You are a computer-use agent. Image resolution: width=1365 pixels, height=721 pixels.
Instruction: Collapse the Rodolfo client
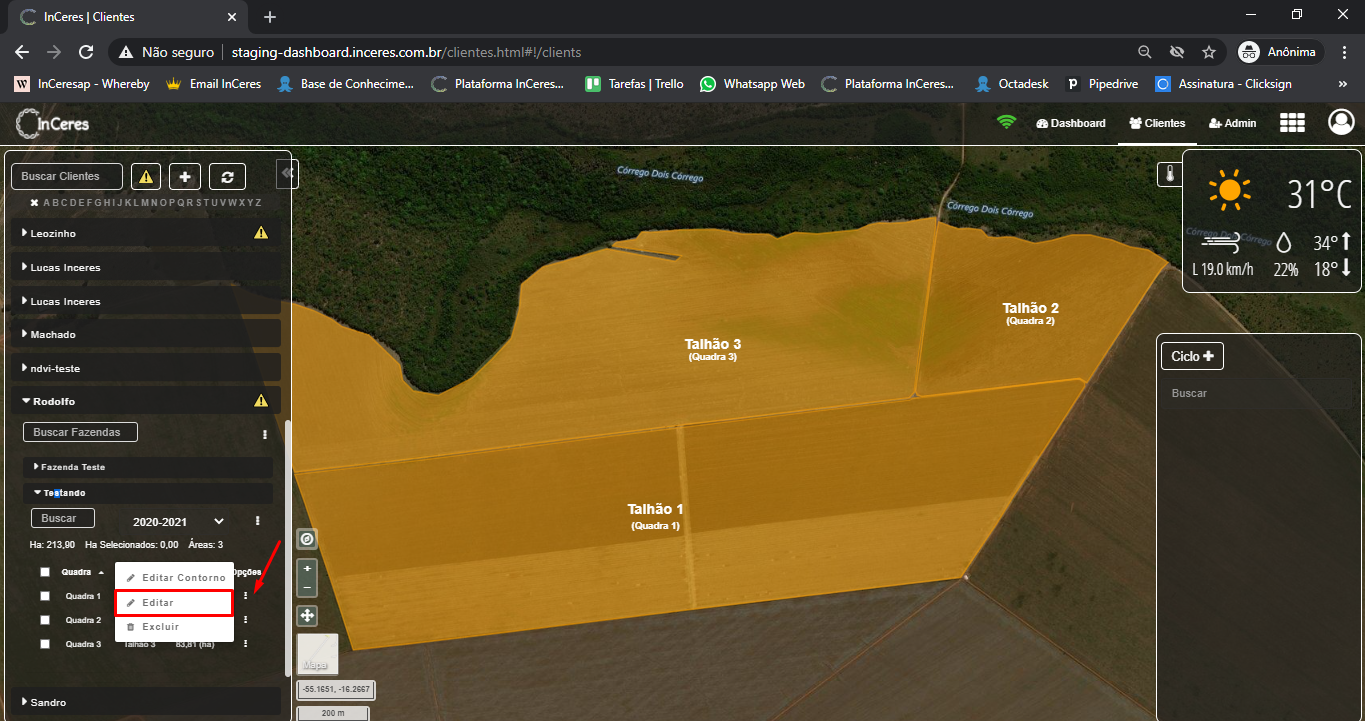point(145,401)
